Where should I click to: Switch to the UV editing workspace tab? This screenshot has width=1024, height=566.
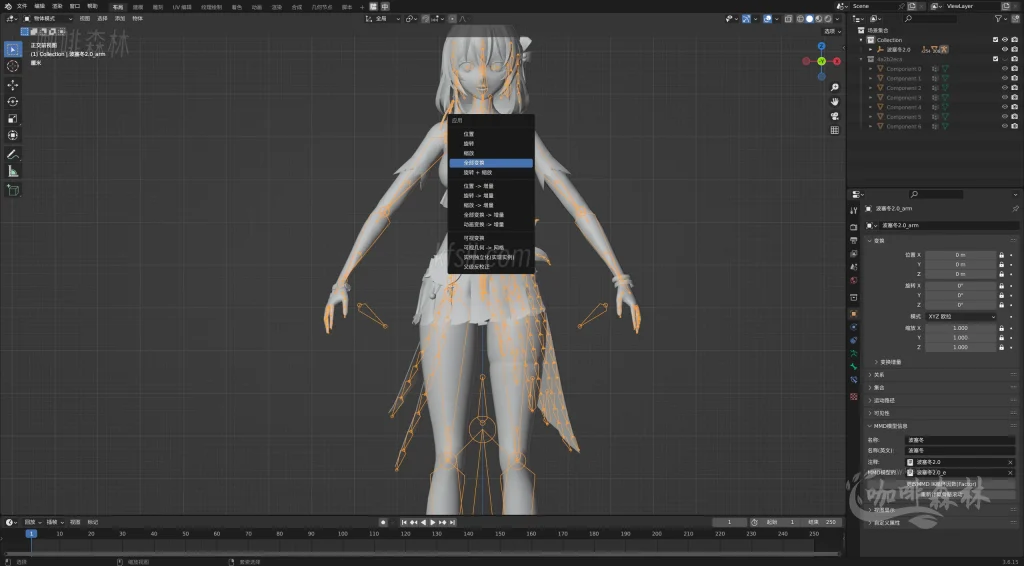[x=182, y=7]
